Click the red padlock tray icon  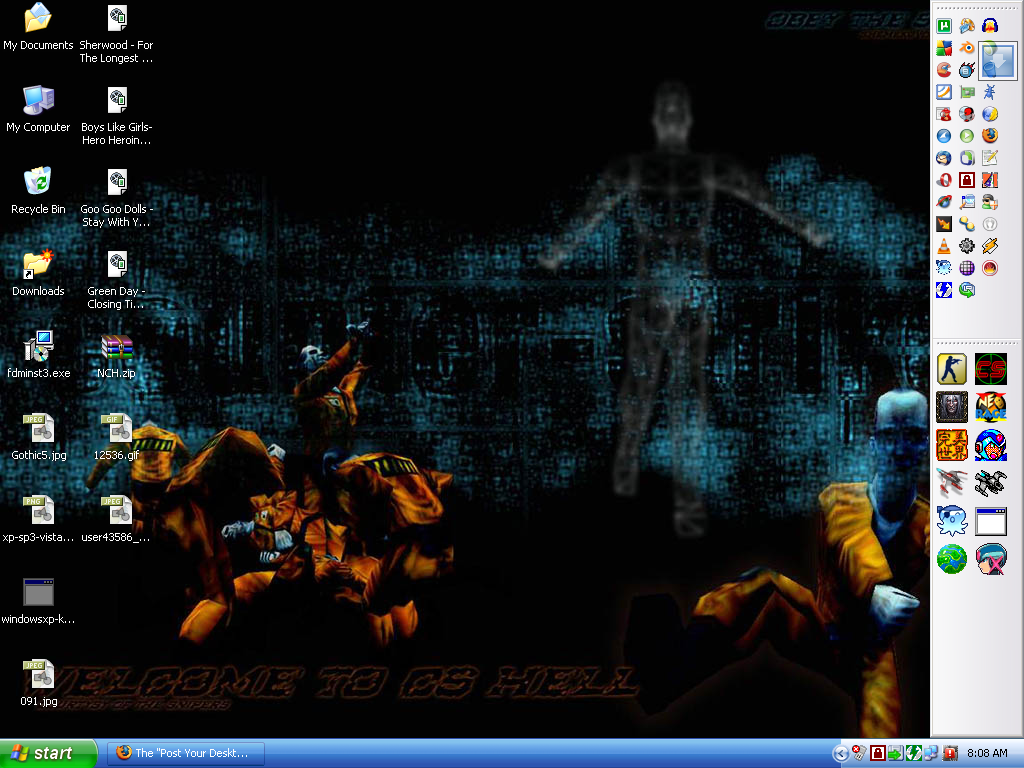coord(878,754)
